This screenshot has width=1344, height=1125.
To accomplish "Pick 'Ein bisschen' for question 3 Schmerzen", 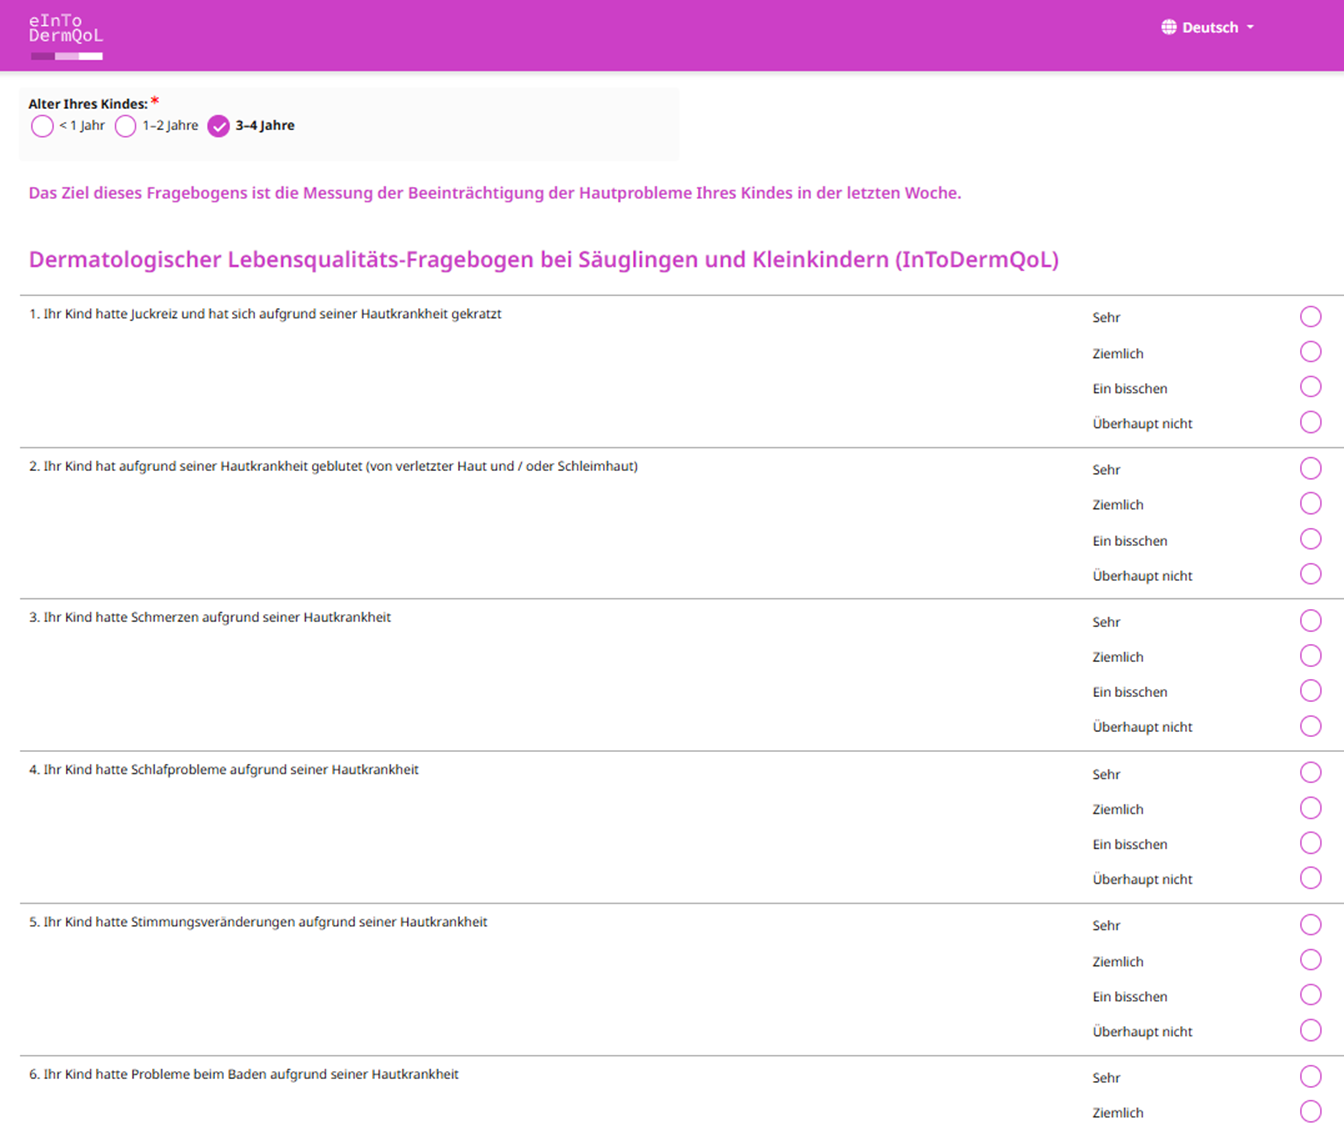I will point(1311,690).
